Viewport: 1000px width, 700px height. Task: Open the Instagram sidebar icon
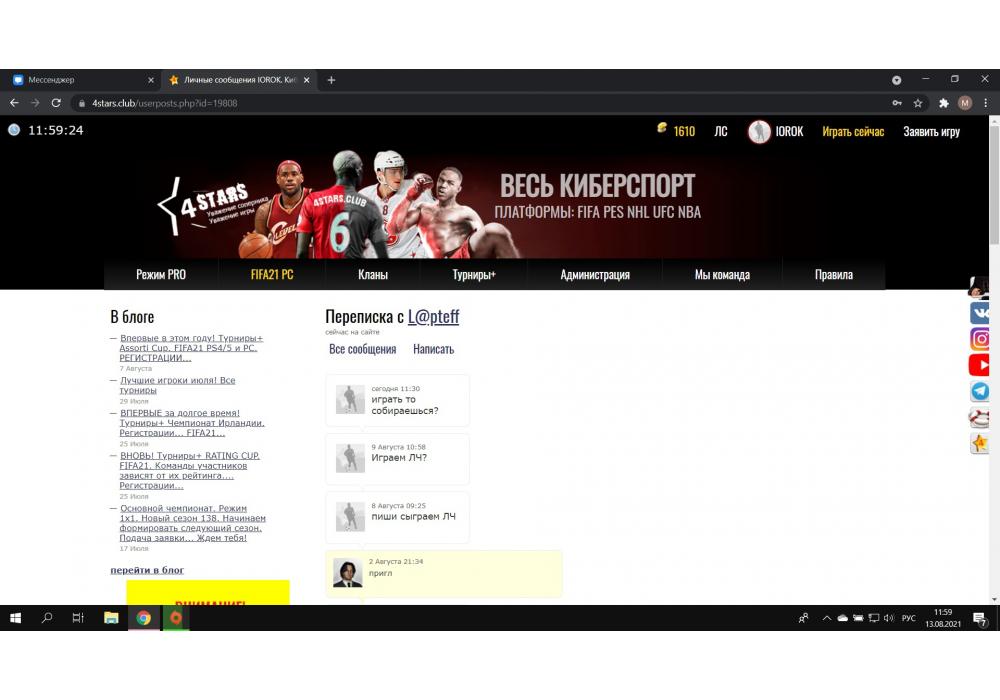pos(980,339)
